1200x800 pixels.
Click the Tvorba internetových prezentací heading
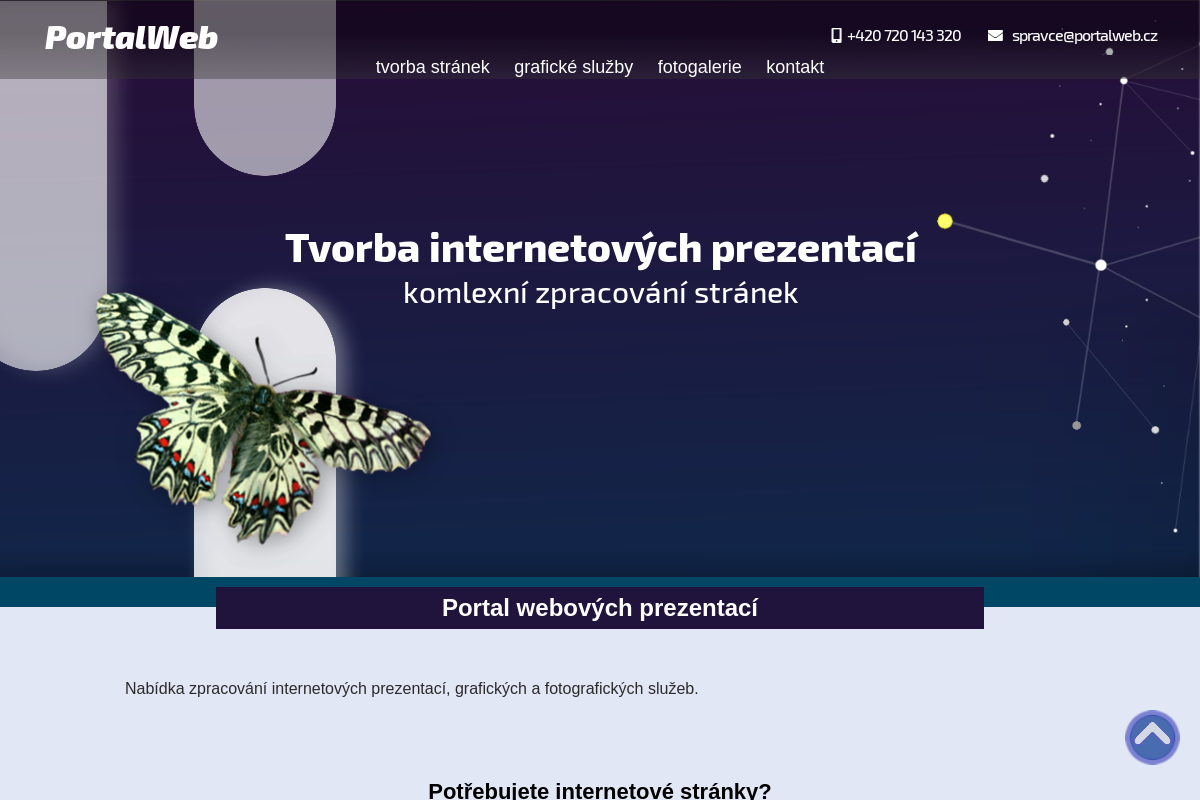pyautogui.click(x=600, y=247)
